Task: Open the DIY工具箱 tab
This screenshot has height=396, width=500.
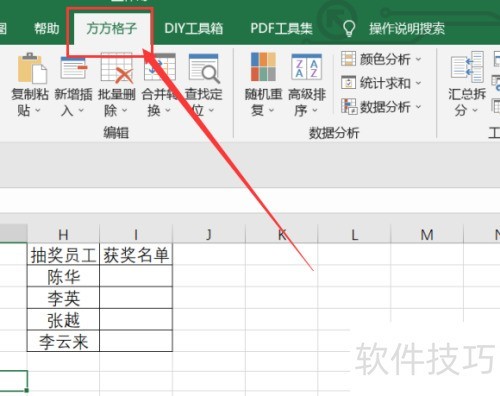Action: coord(193,29)
